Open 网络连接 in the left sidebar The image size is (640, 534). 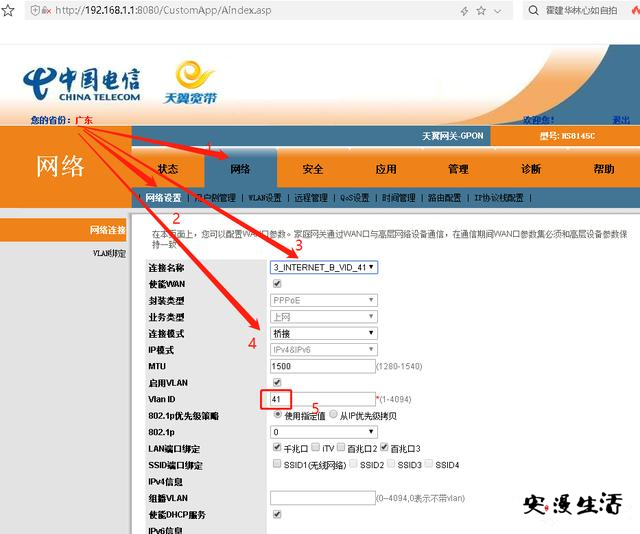[x=107, y=230]
